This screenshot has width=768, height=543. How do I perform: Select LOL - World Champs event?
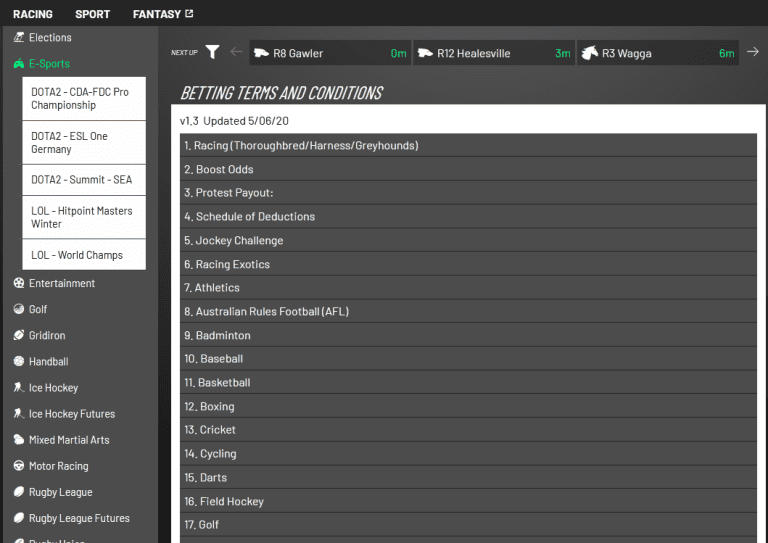coord(84,255)
